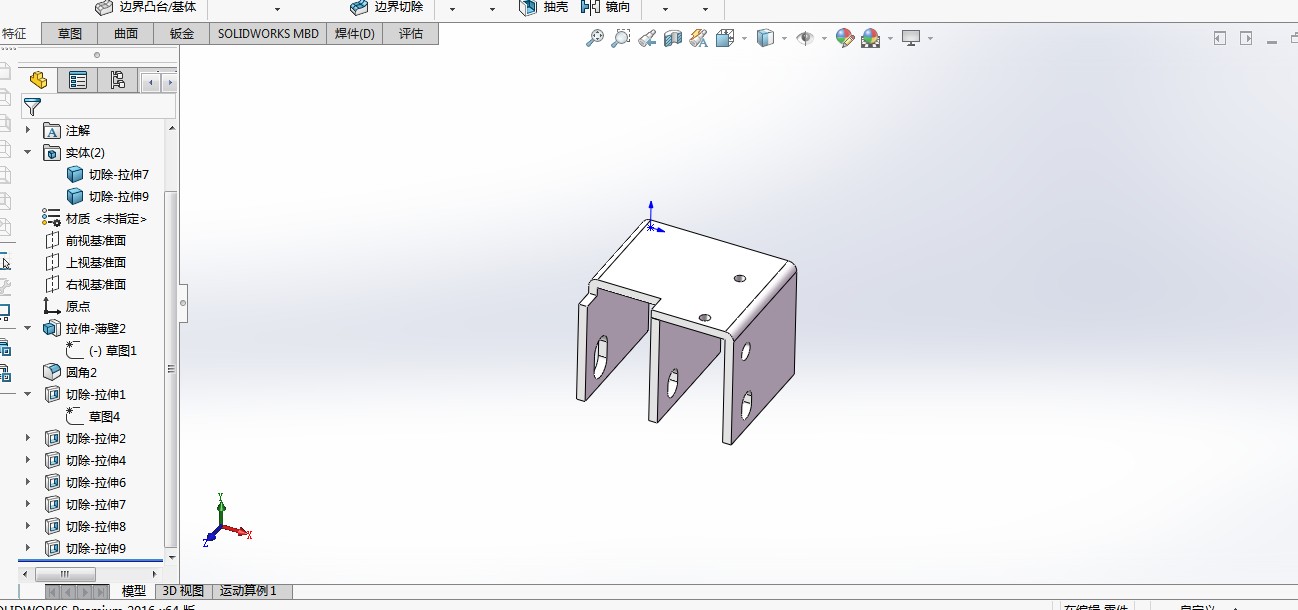Switch to the 草图 (Sketch) tab
This screenshot has width=1298, height=610.
[70, 33]
